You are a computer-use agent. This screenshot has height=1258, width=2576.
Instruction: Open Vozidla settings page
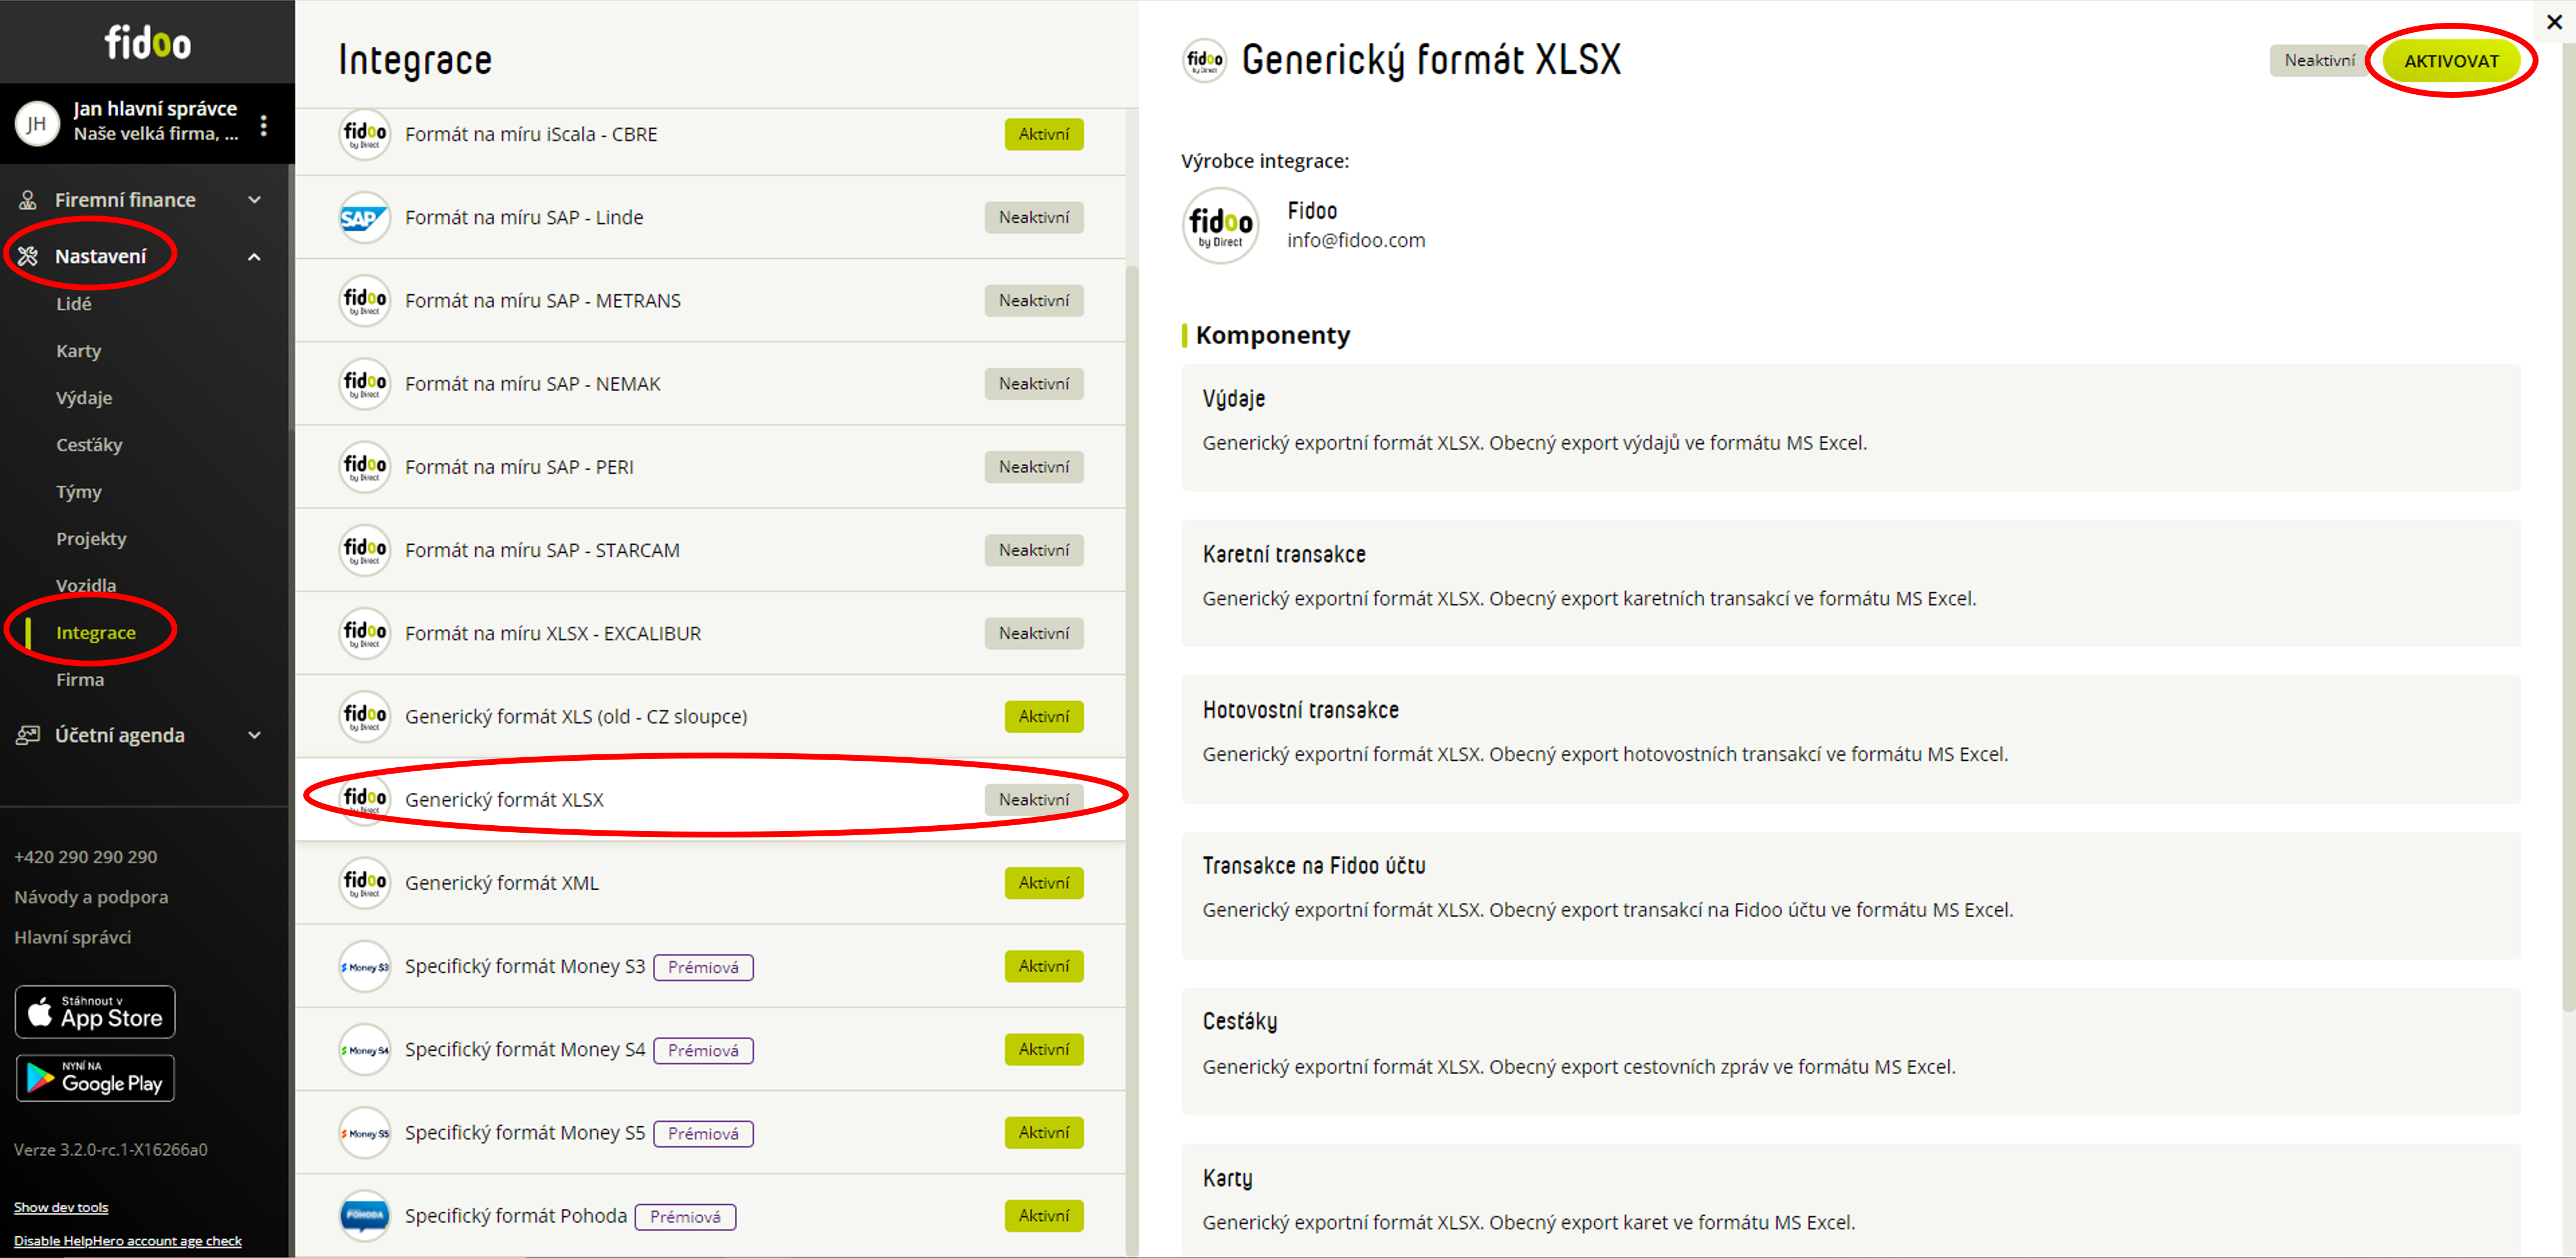[86, 586]
